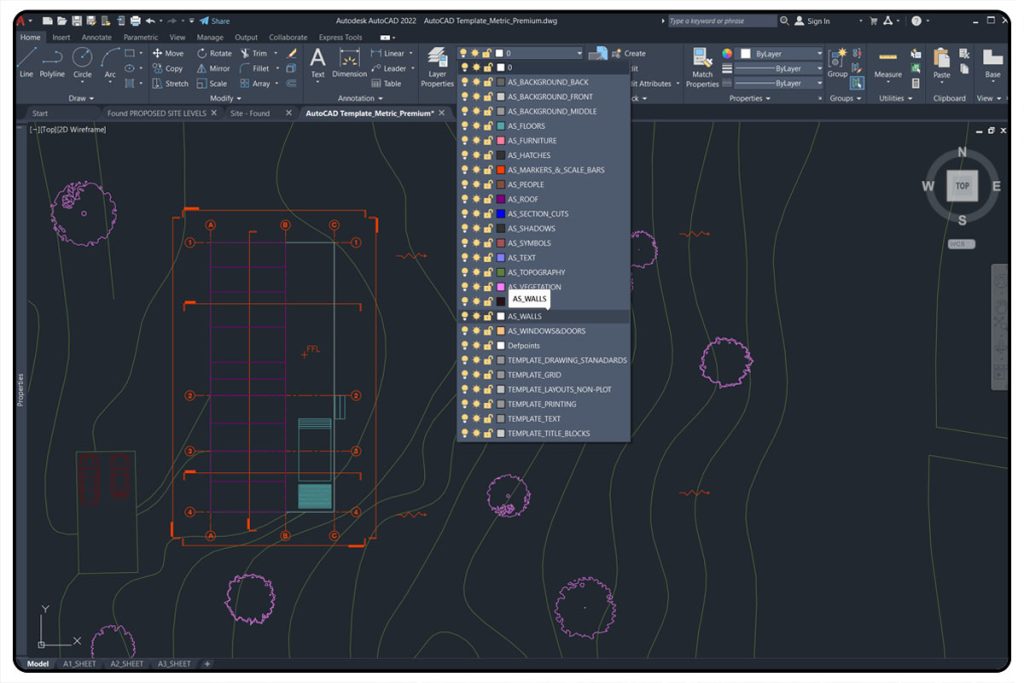Open the Parametric ribbon tab
Image resolution: width=1024 pixels, height=683 pixels.
pos(140,37)
